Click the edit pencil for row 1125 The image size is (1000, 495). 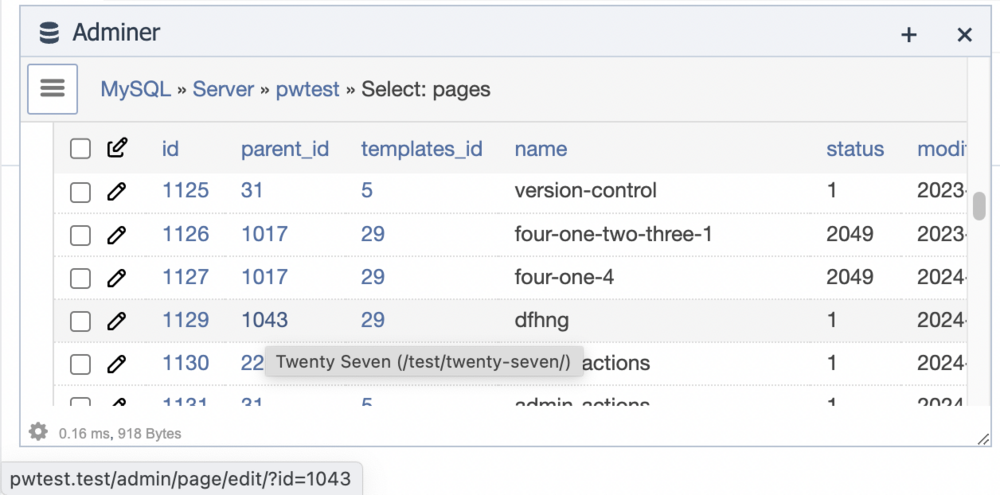[x=117, y=190]
